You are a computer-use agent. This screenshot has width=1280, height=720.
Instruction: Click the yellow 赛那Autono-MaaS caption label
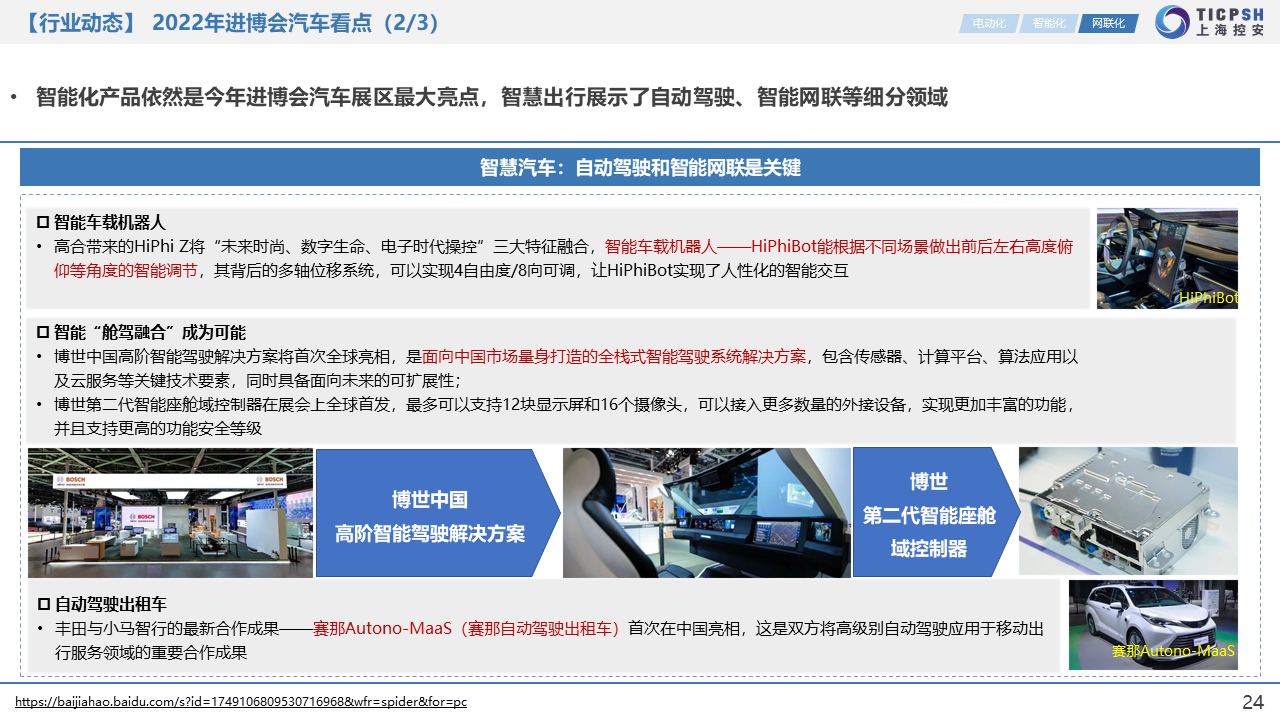click(x=1173, y=651)
